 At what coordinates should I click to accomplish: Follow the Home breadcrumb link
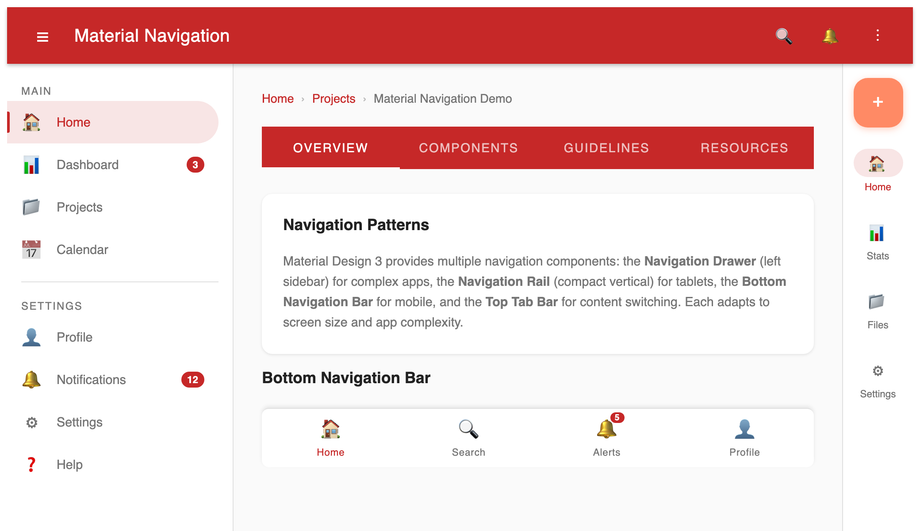coord(278,99)
